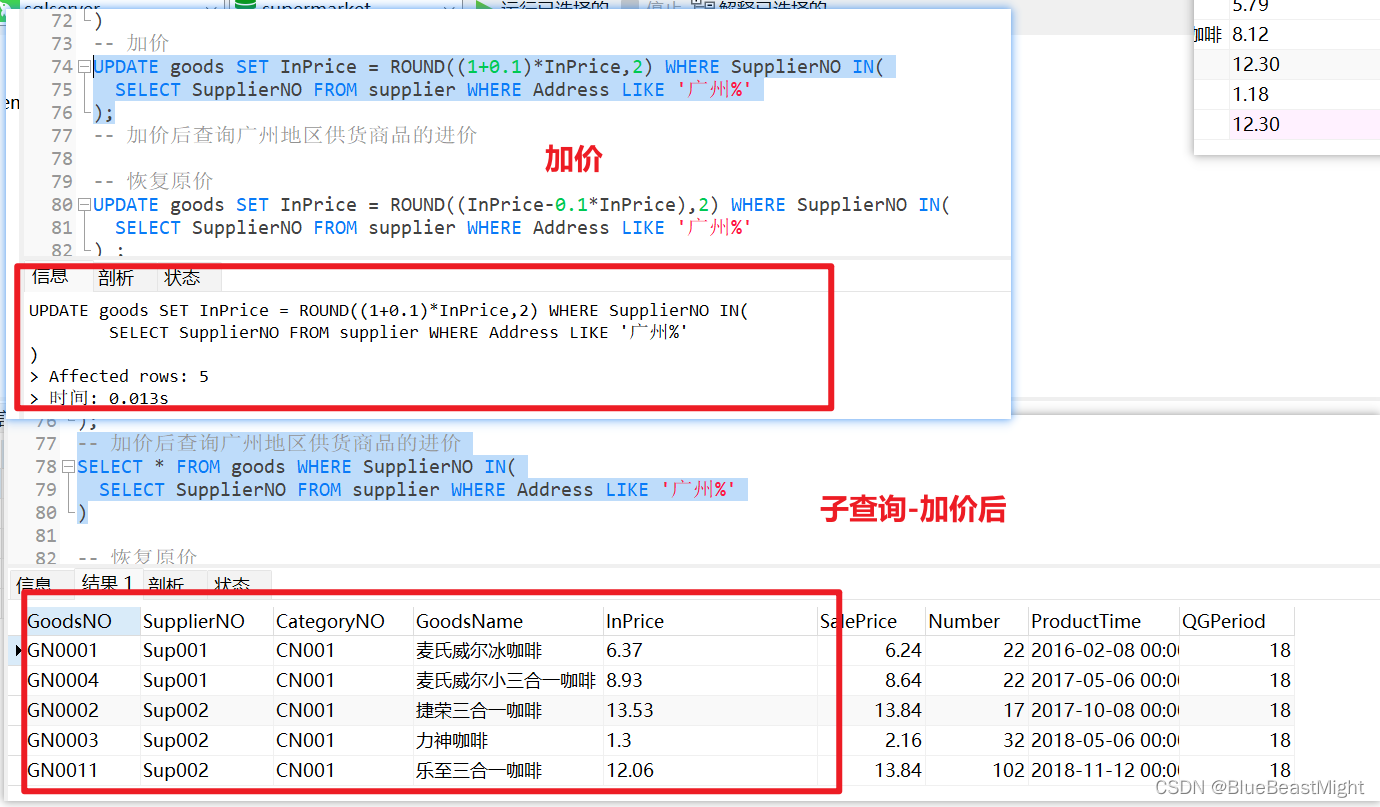The height and width of the screenshot is (807, 1380).
Task: Open the 状态 tab beside 结果 1's 剖析
Action: [x=232, y=585]
